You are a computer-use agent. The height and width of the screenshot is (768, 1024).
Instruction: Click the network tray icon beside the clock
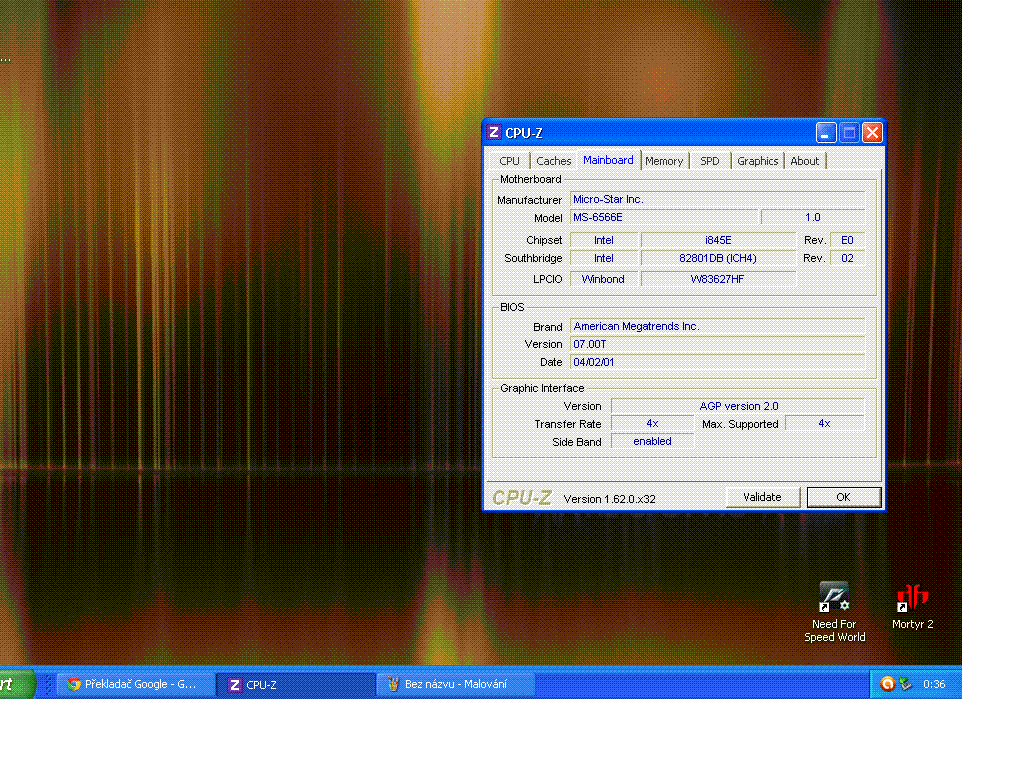[x=905, y=684]
